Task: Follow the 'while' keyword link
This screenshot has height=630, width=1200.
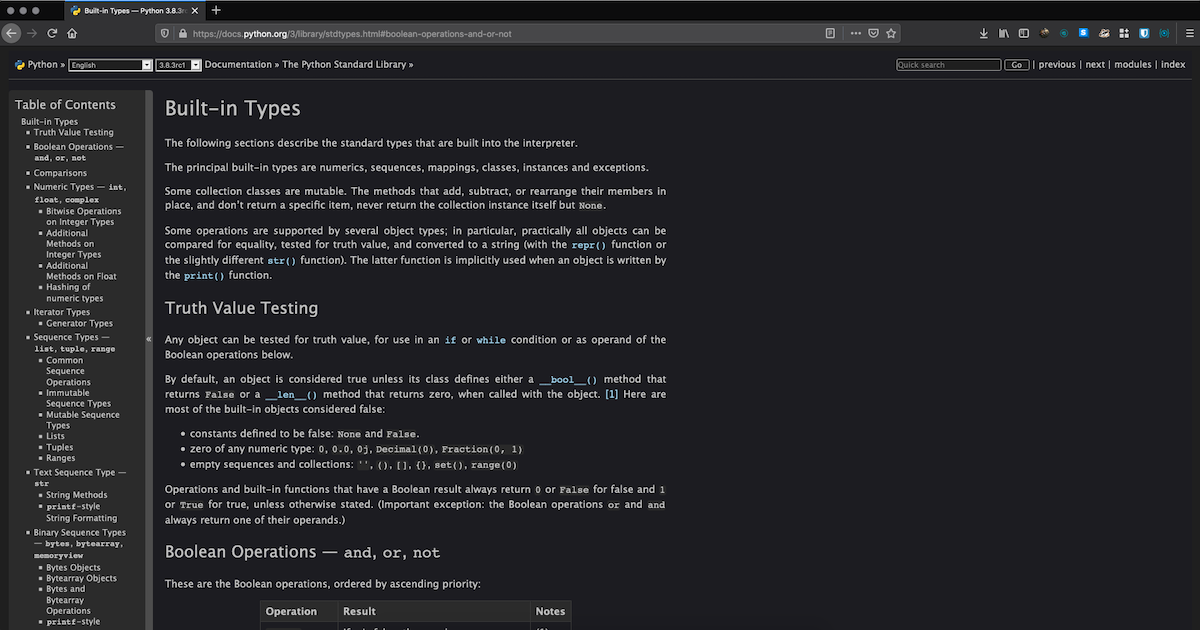Action: (x=491, y=340)
